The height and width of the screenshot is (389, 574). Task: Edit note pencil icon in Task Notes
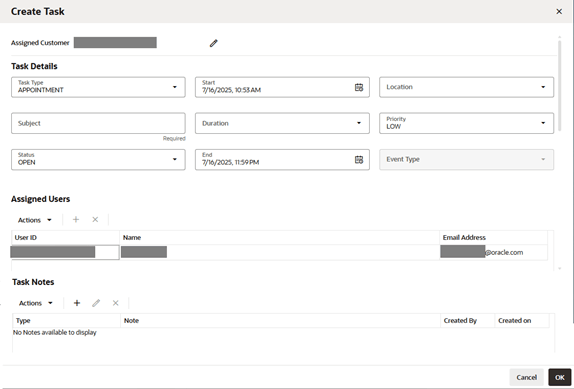(96, 303)
